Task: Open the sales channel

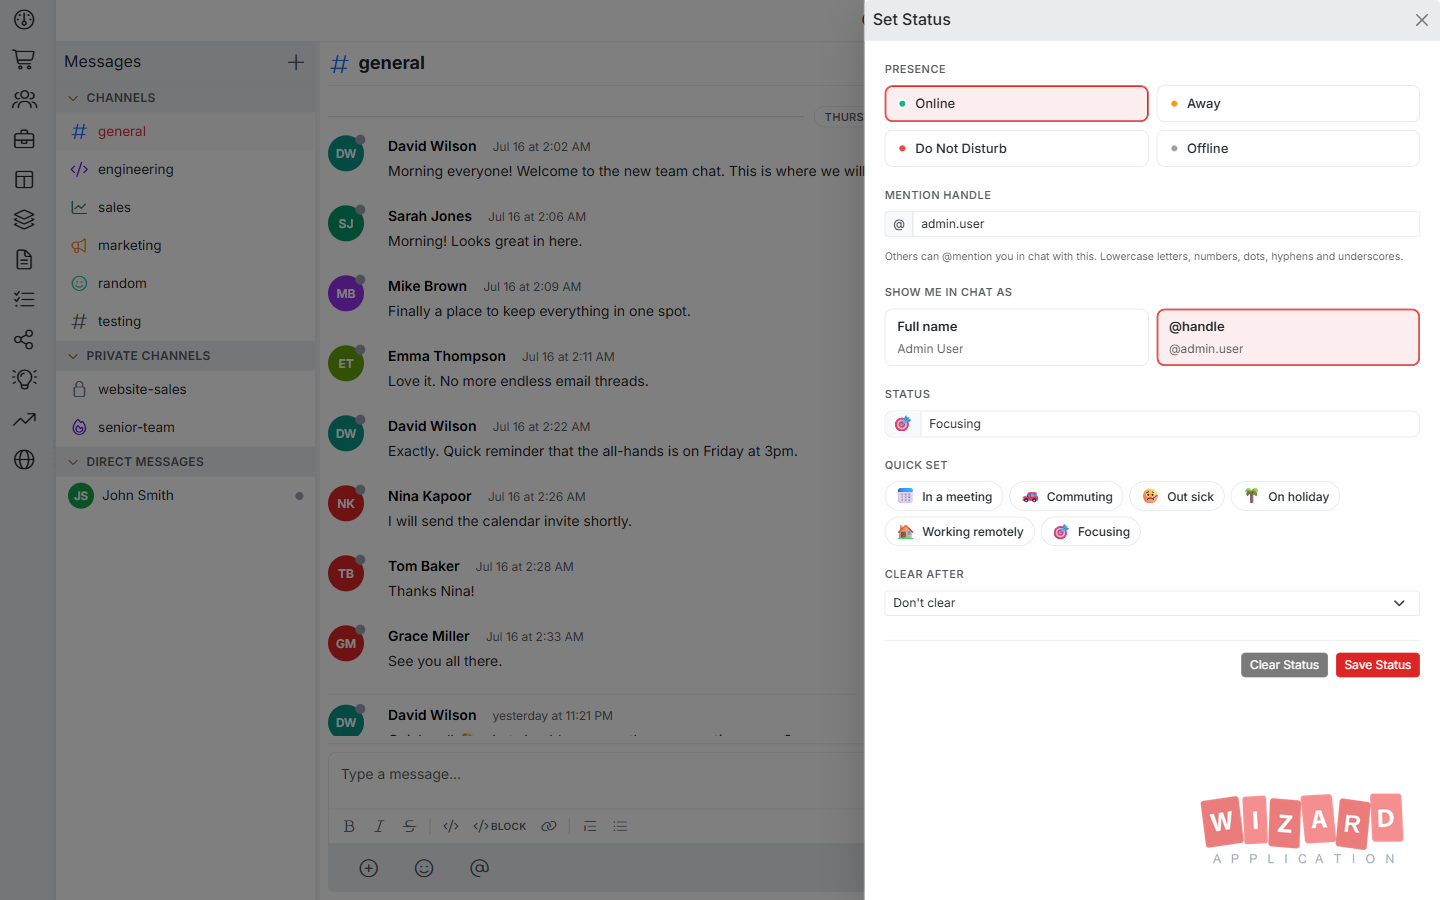Action: click(186, 207)
